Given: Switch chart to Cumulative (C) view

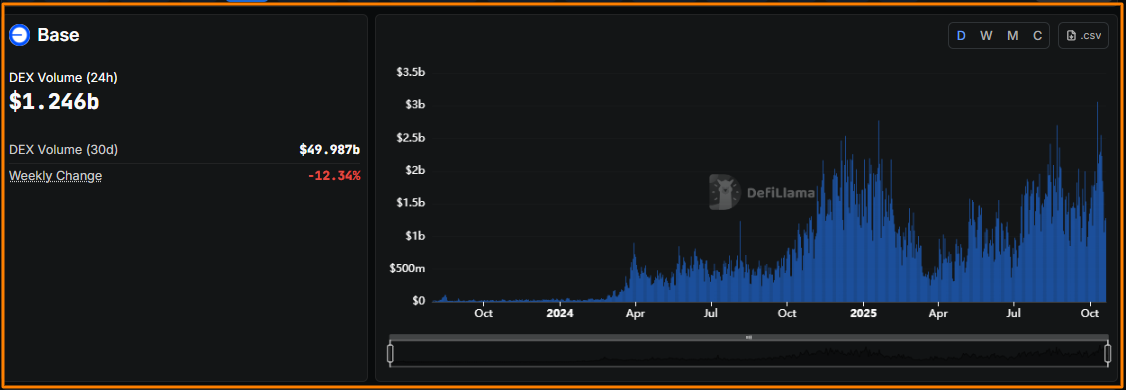Looking at the screenshot, I should tap(1037, 35).
